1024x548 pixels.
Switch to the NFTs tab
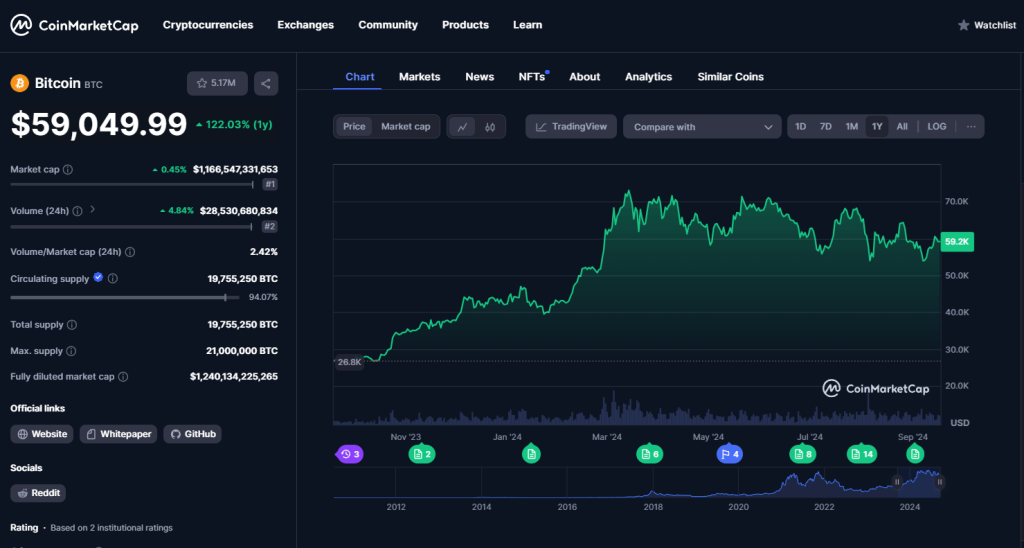point(532,76)
